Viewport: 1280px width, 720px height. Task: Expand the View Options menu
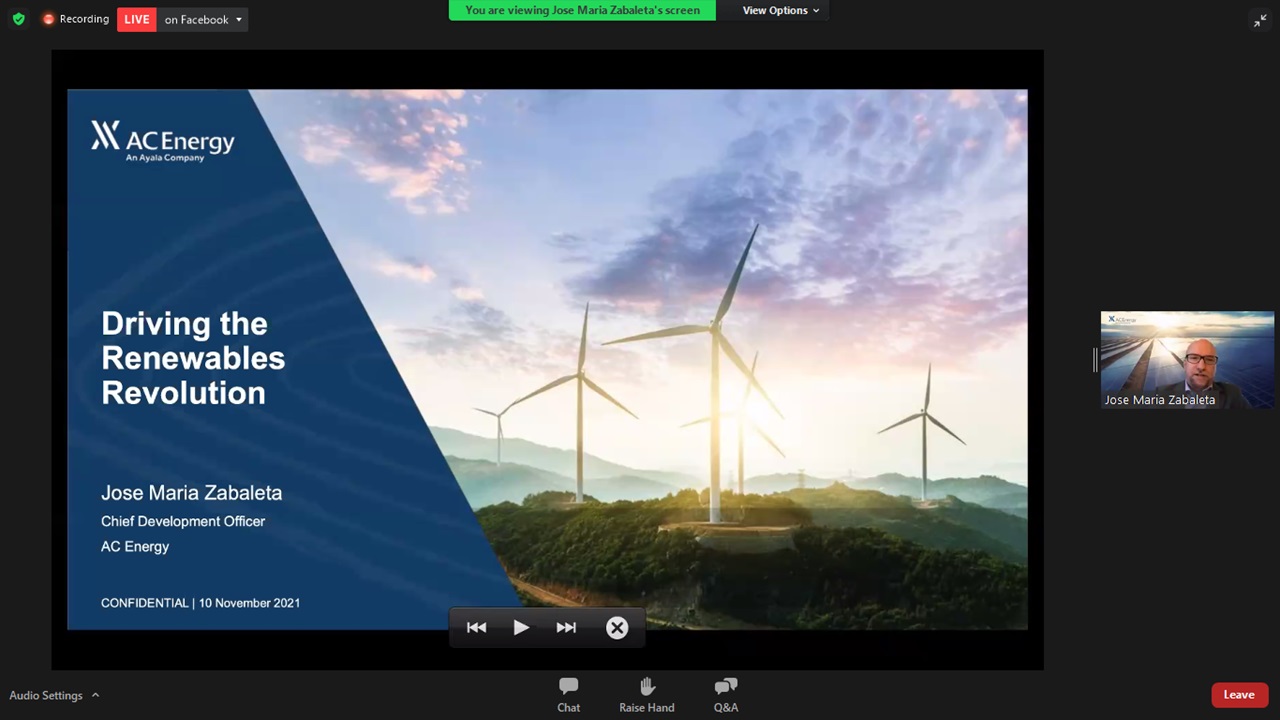click(x=780, y=10)
